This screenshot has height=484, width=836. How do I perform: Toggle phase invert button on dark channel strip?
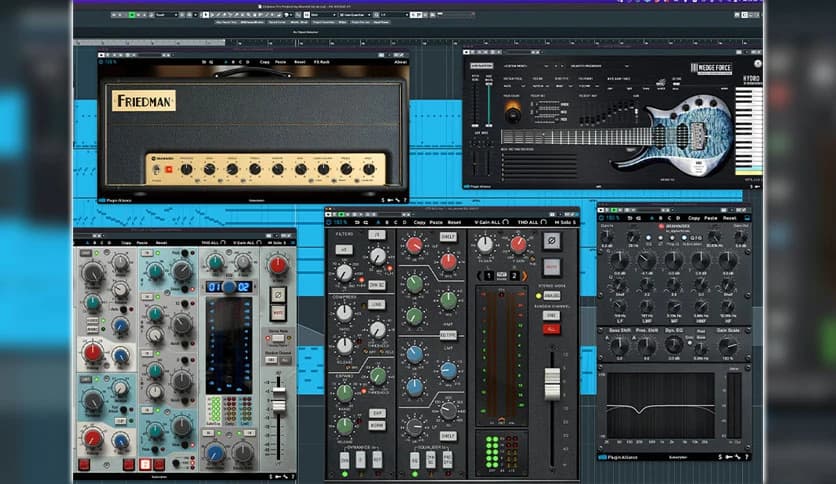pos(552,241)
